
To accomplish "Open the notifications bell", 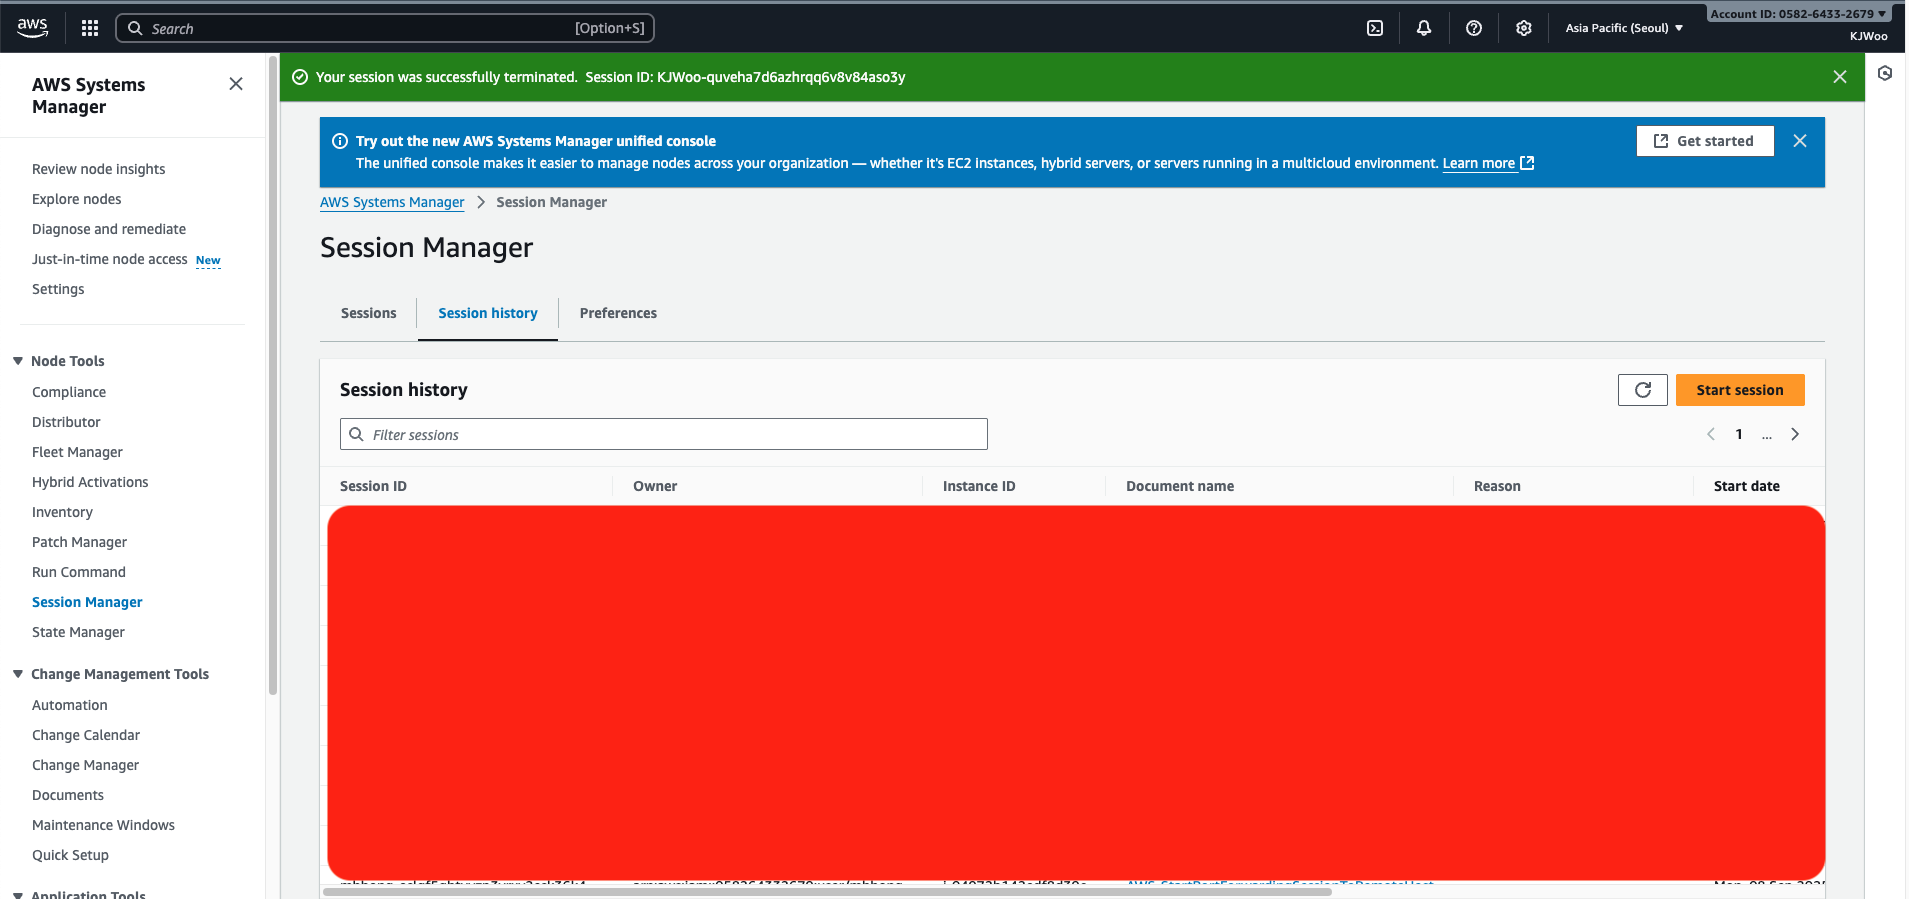I will coord(1424,28).
